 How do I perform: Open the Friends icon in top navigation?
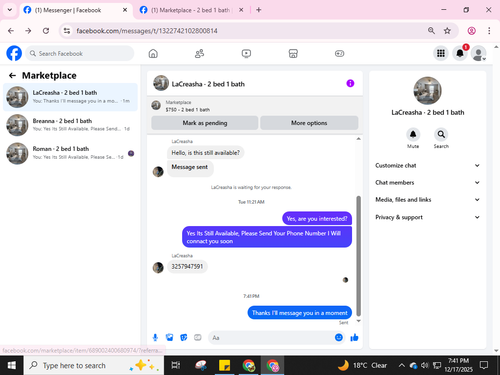[199, 53]
